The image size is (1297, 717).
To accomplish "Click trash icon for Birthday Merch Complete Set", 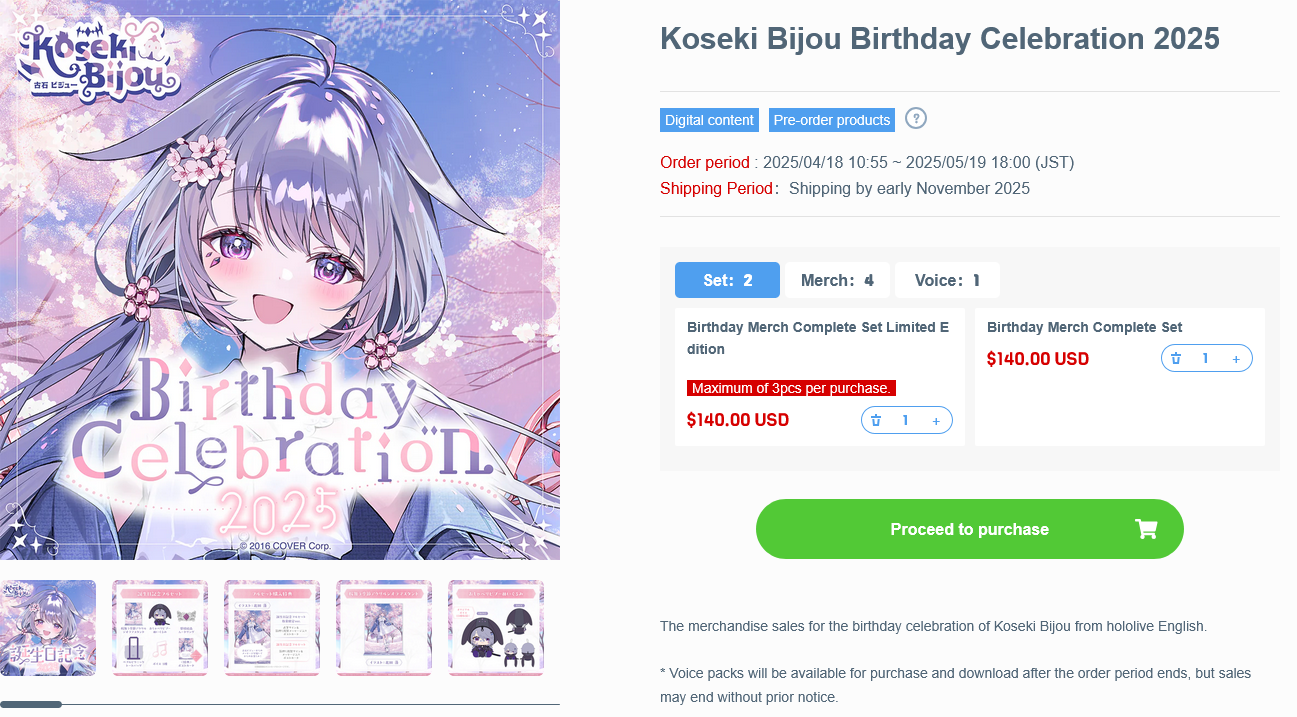I will [x=1176, y=359].
